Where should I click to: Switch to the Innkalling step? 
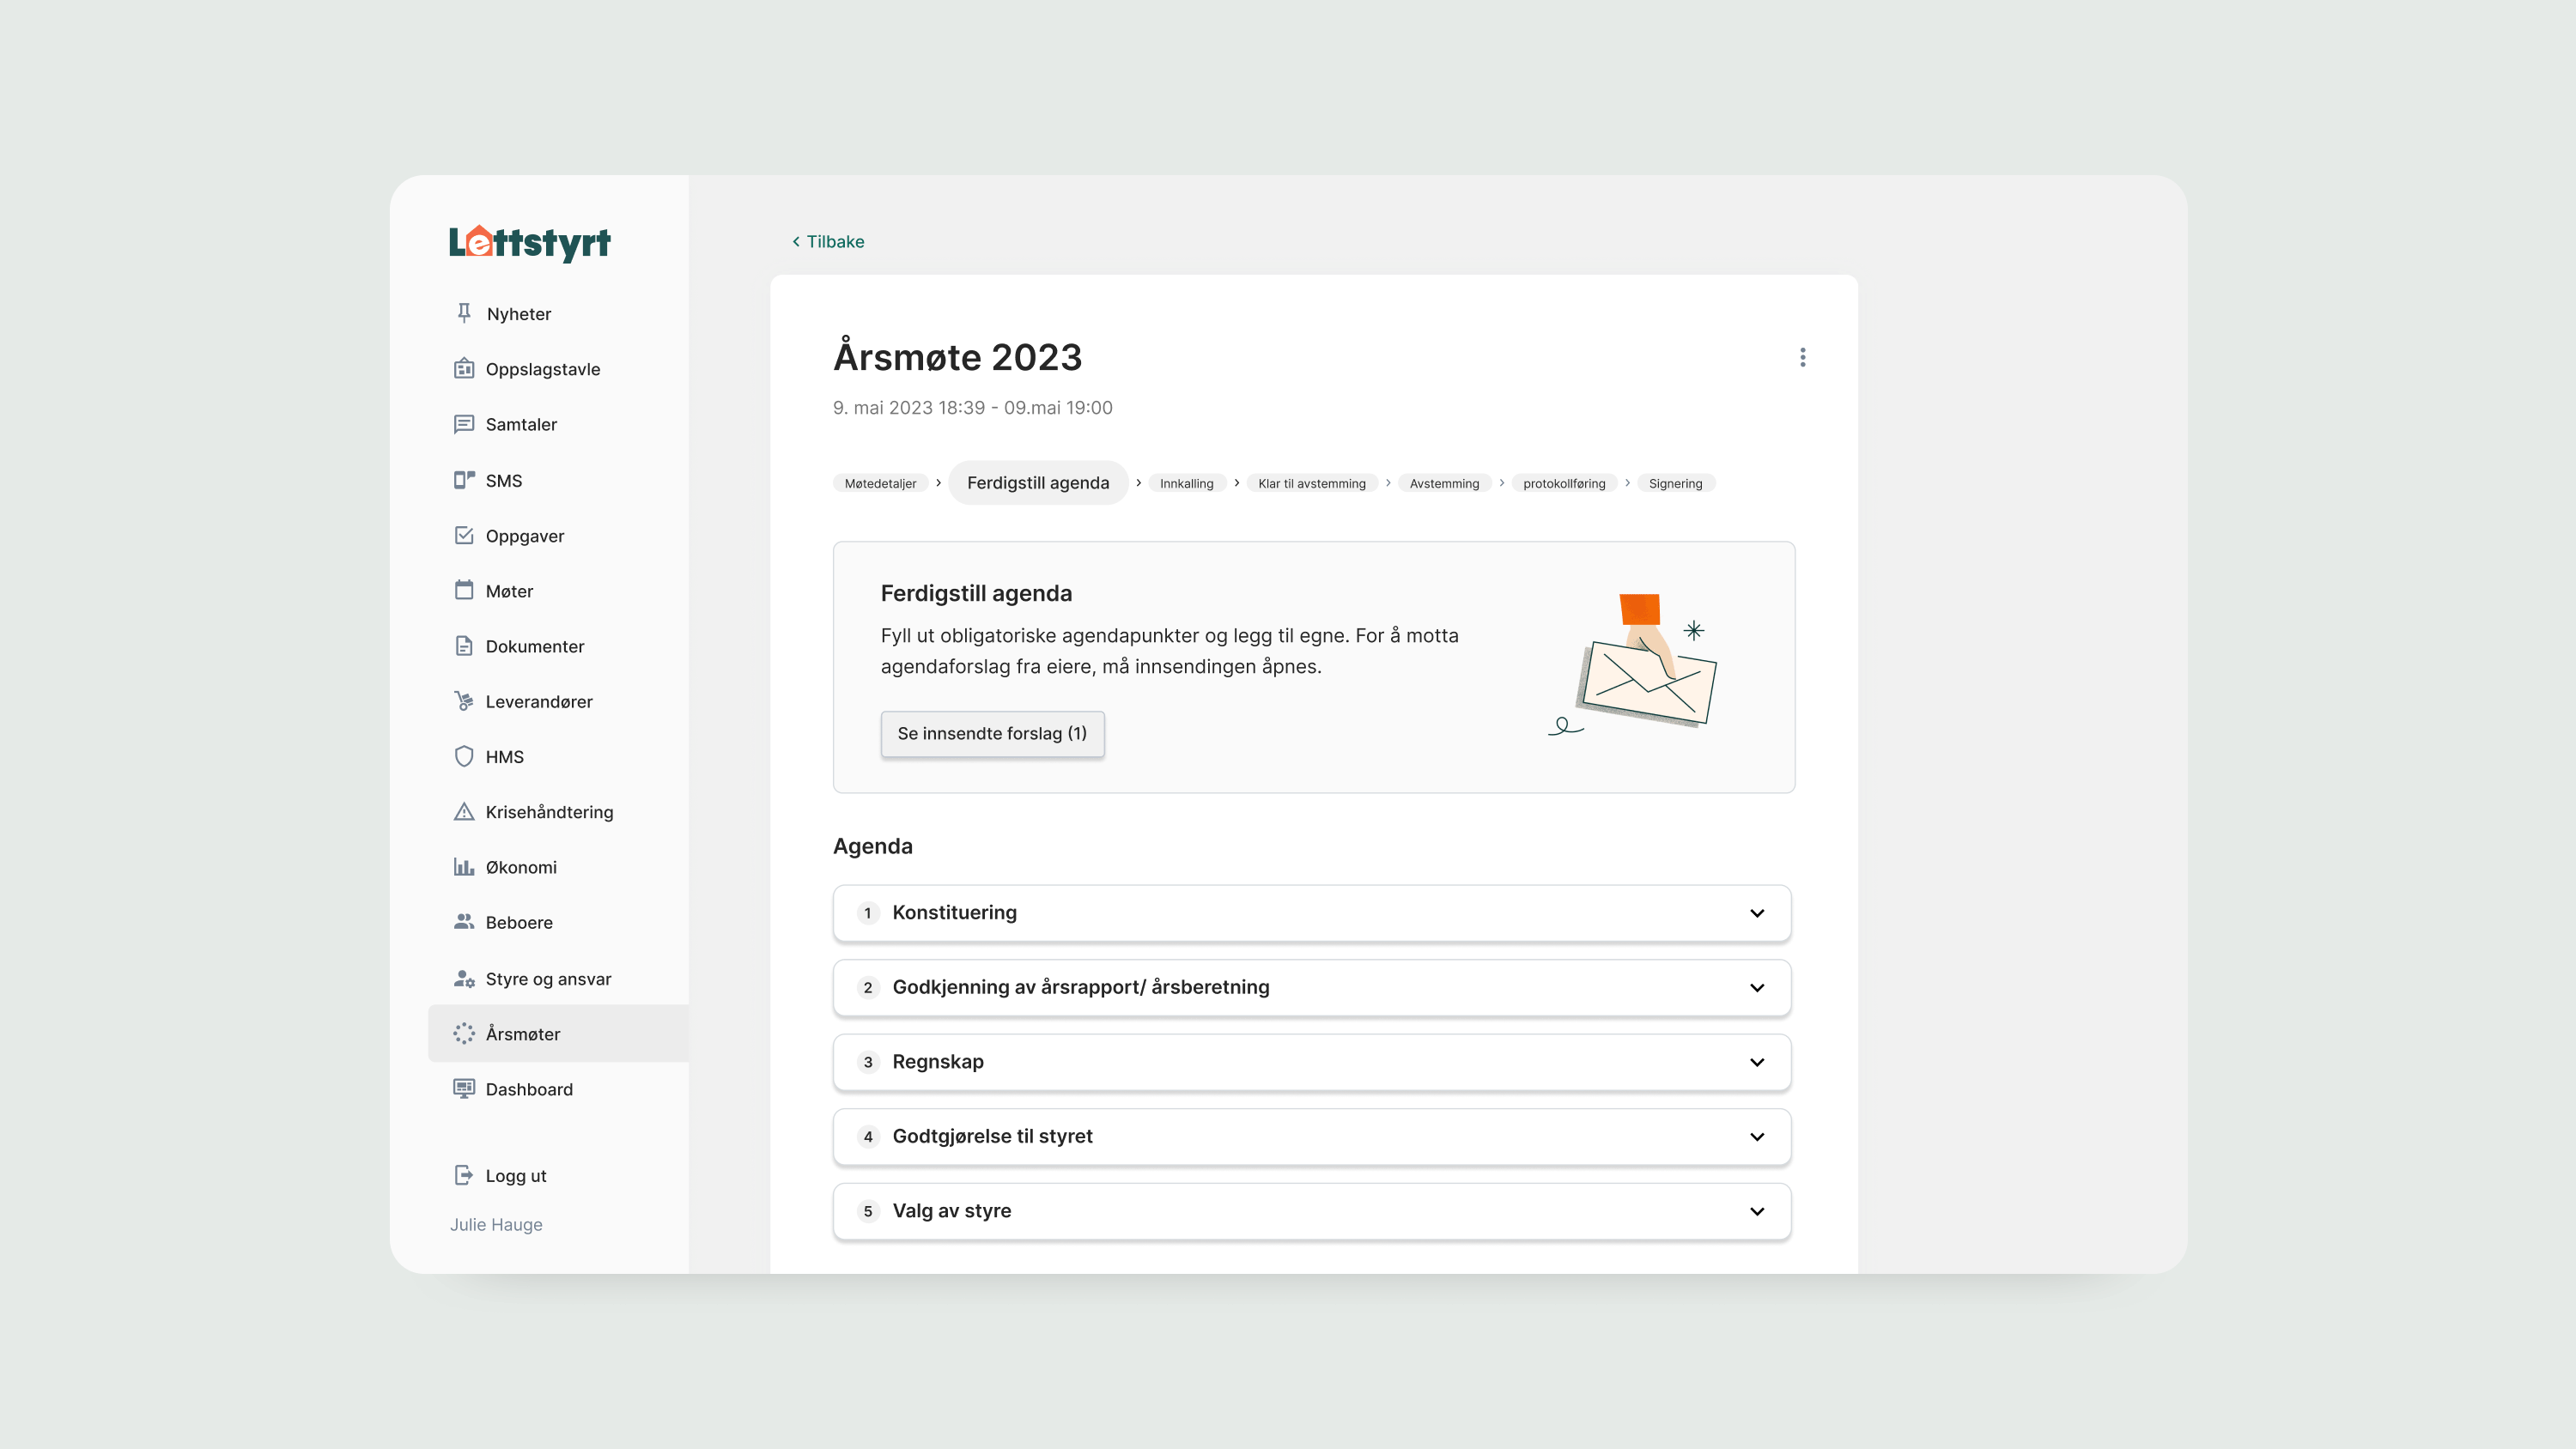1186,483
